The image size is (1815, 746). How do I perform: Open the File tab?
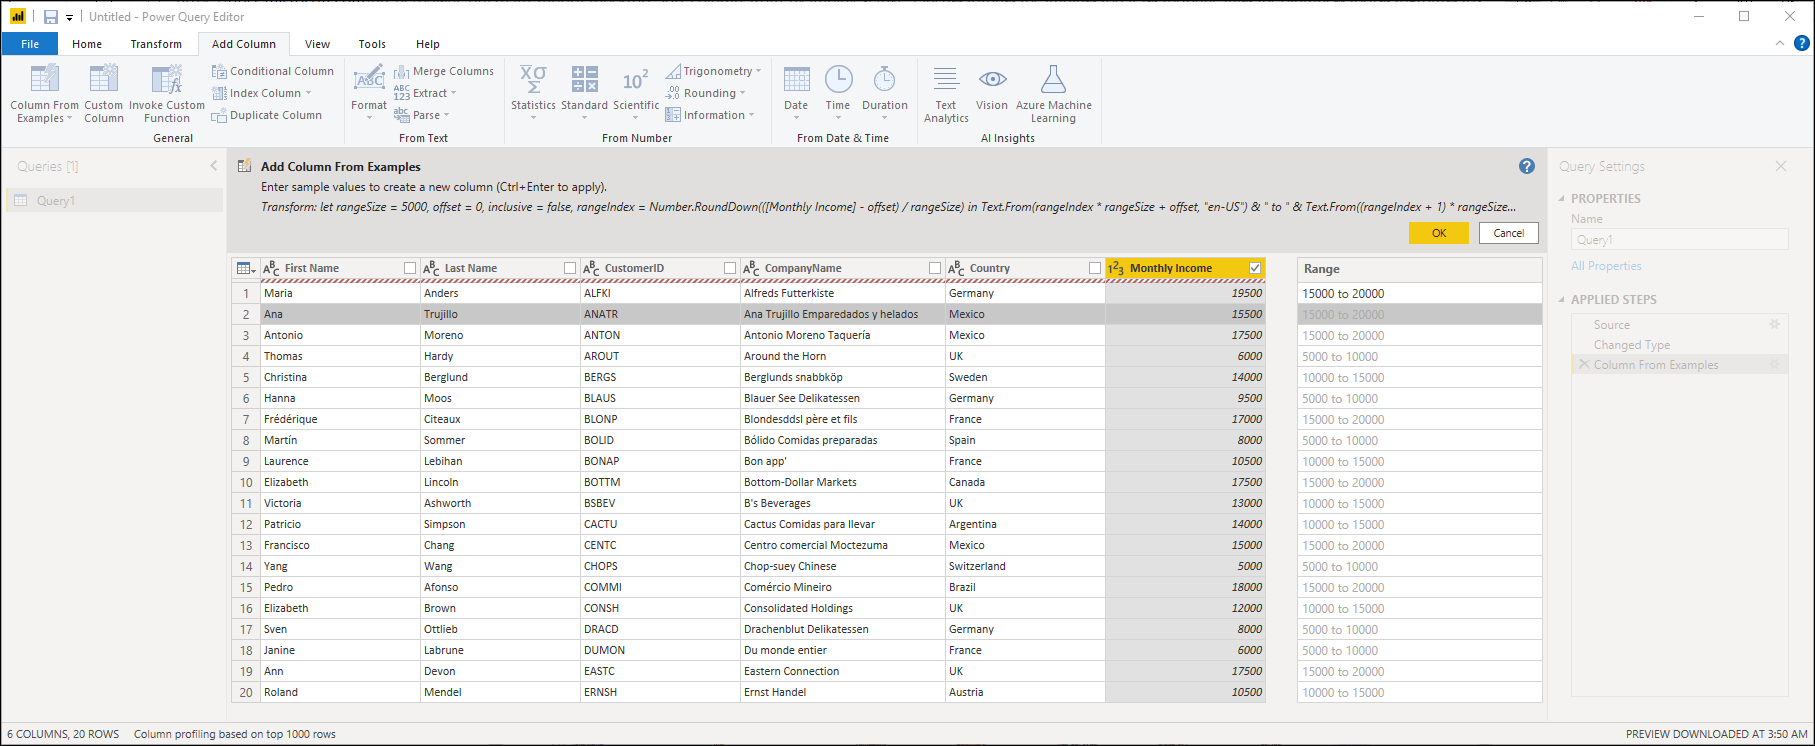pos(30,44)
